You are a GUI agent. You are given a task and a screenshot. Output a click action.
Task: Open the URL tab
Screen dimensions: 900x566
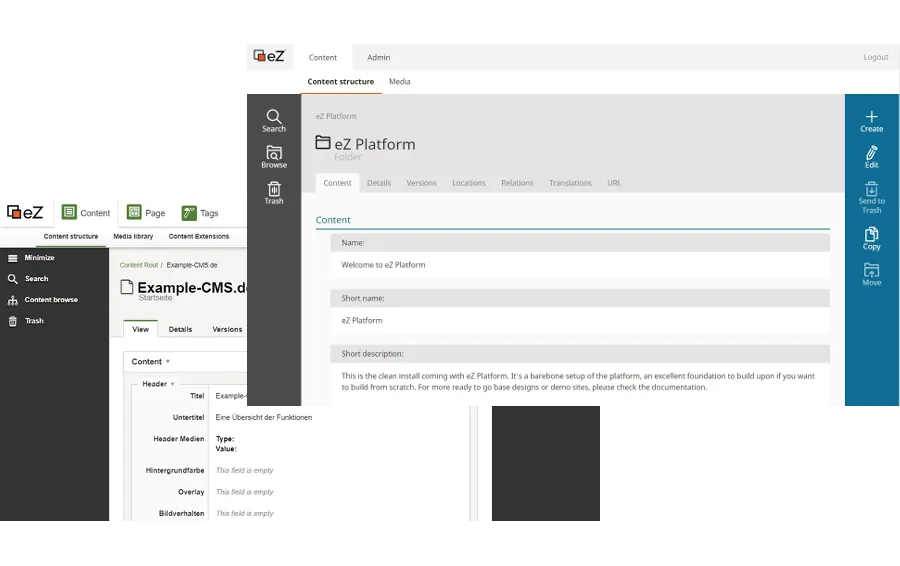614,183
